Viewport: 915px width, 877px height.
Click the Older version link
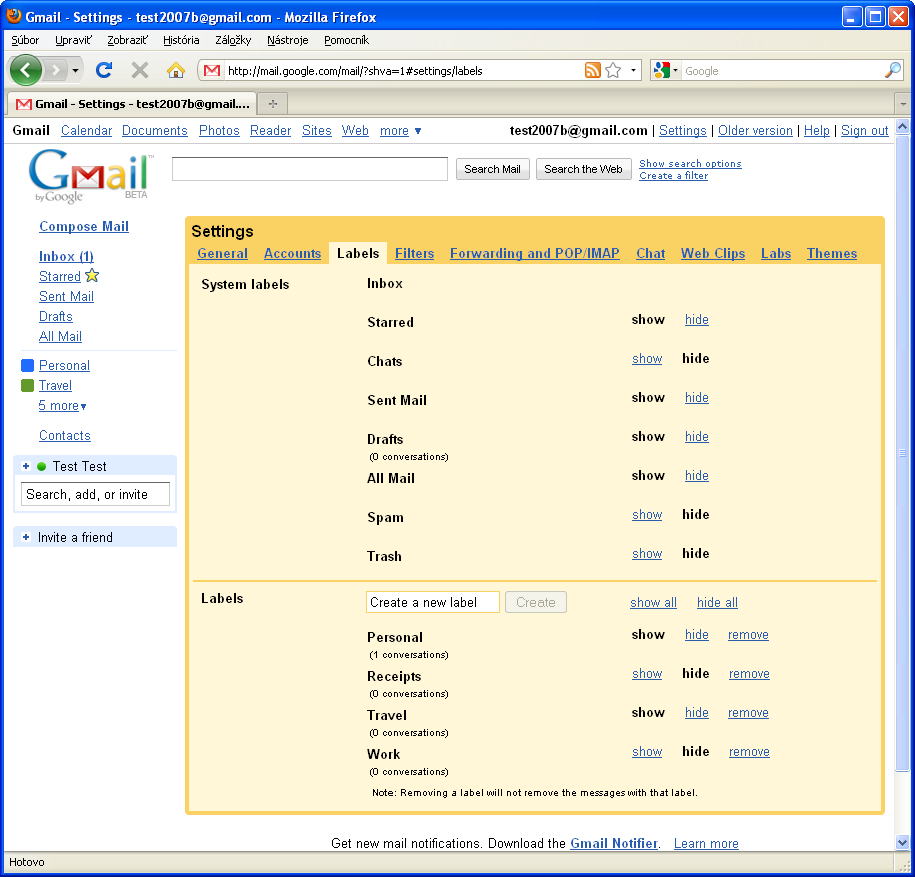pos(755,131)
